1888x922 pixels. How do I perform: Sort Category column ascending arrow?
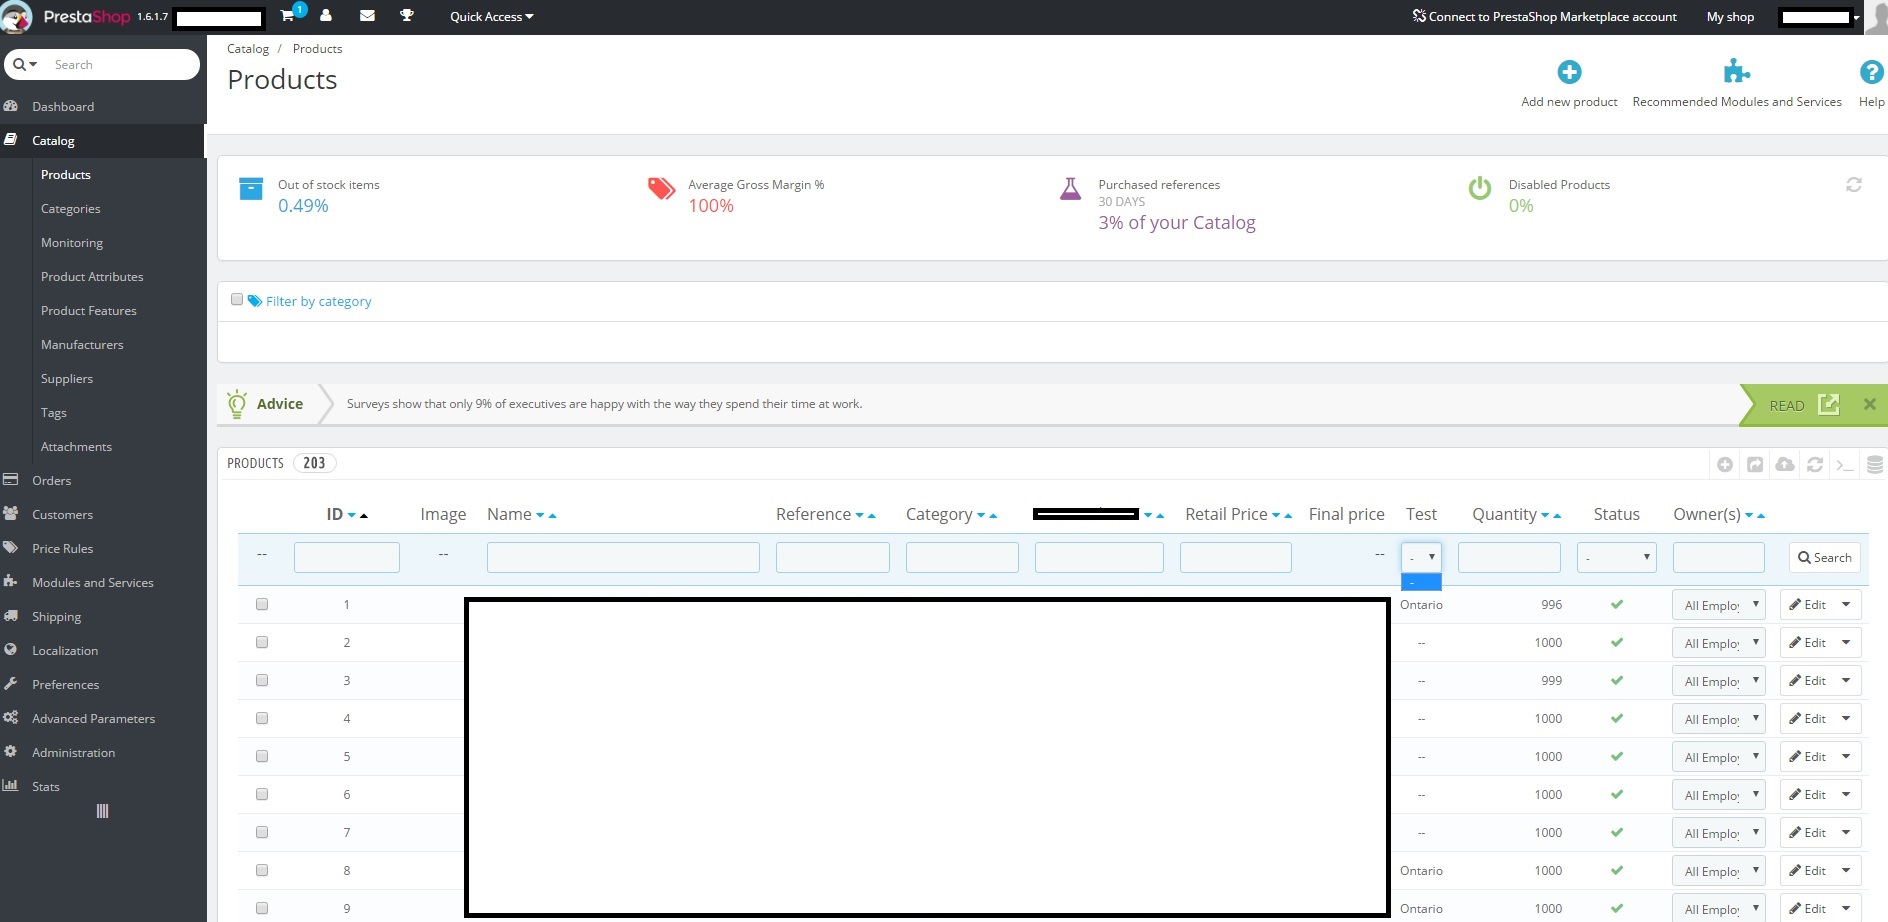(993, 516)
